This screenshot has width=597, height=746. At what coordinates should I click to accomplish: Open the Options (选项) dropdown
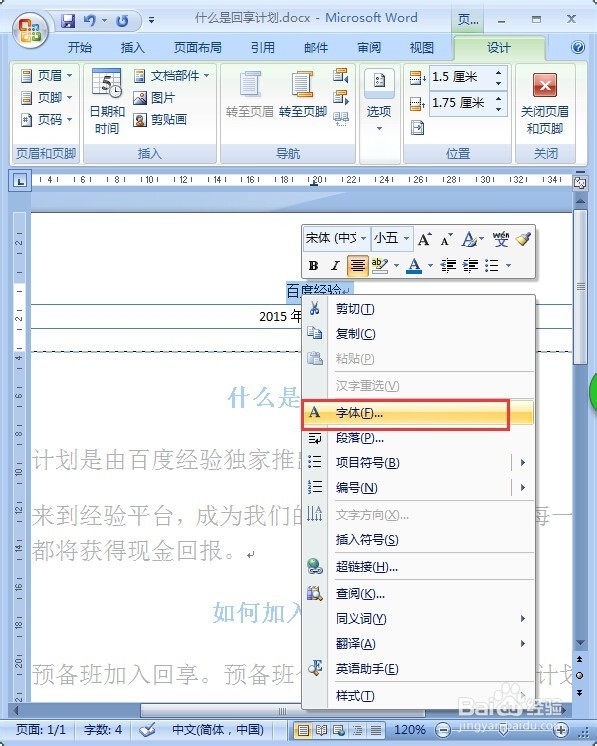[379, 102]
